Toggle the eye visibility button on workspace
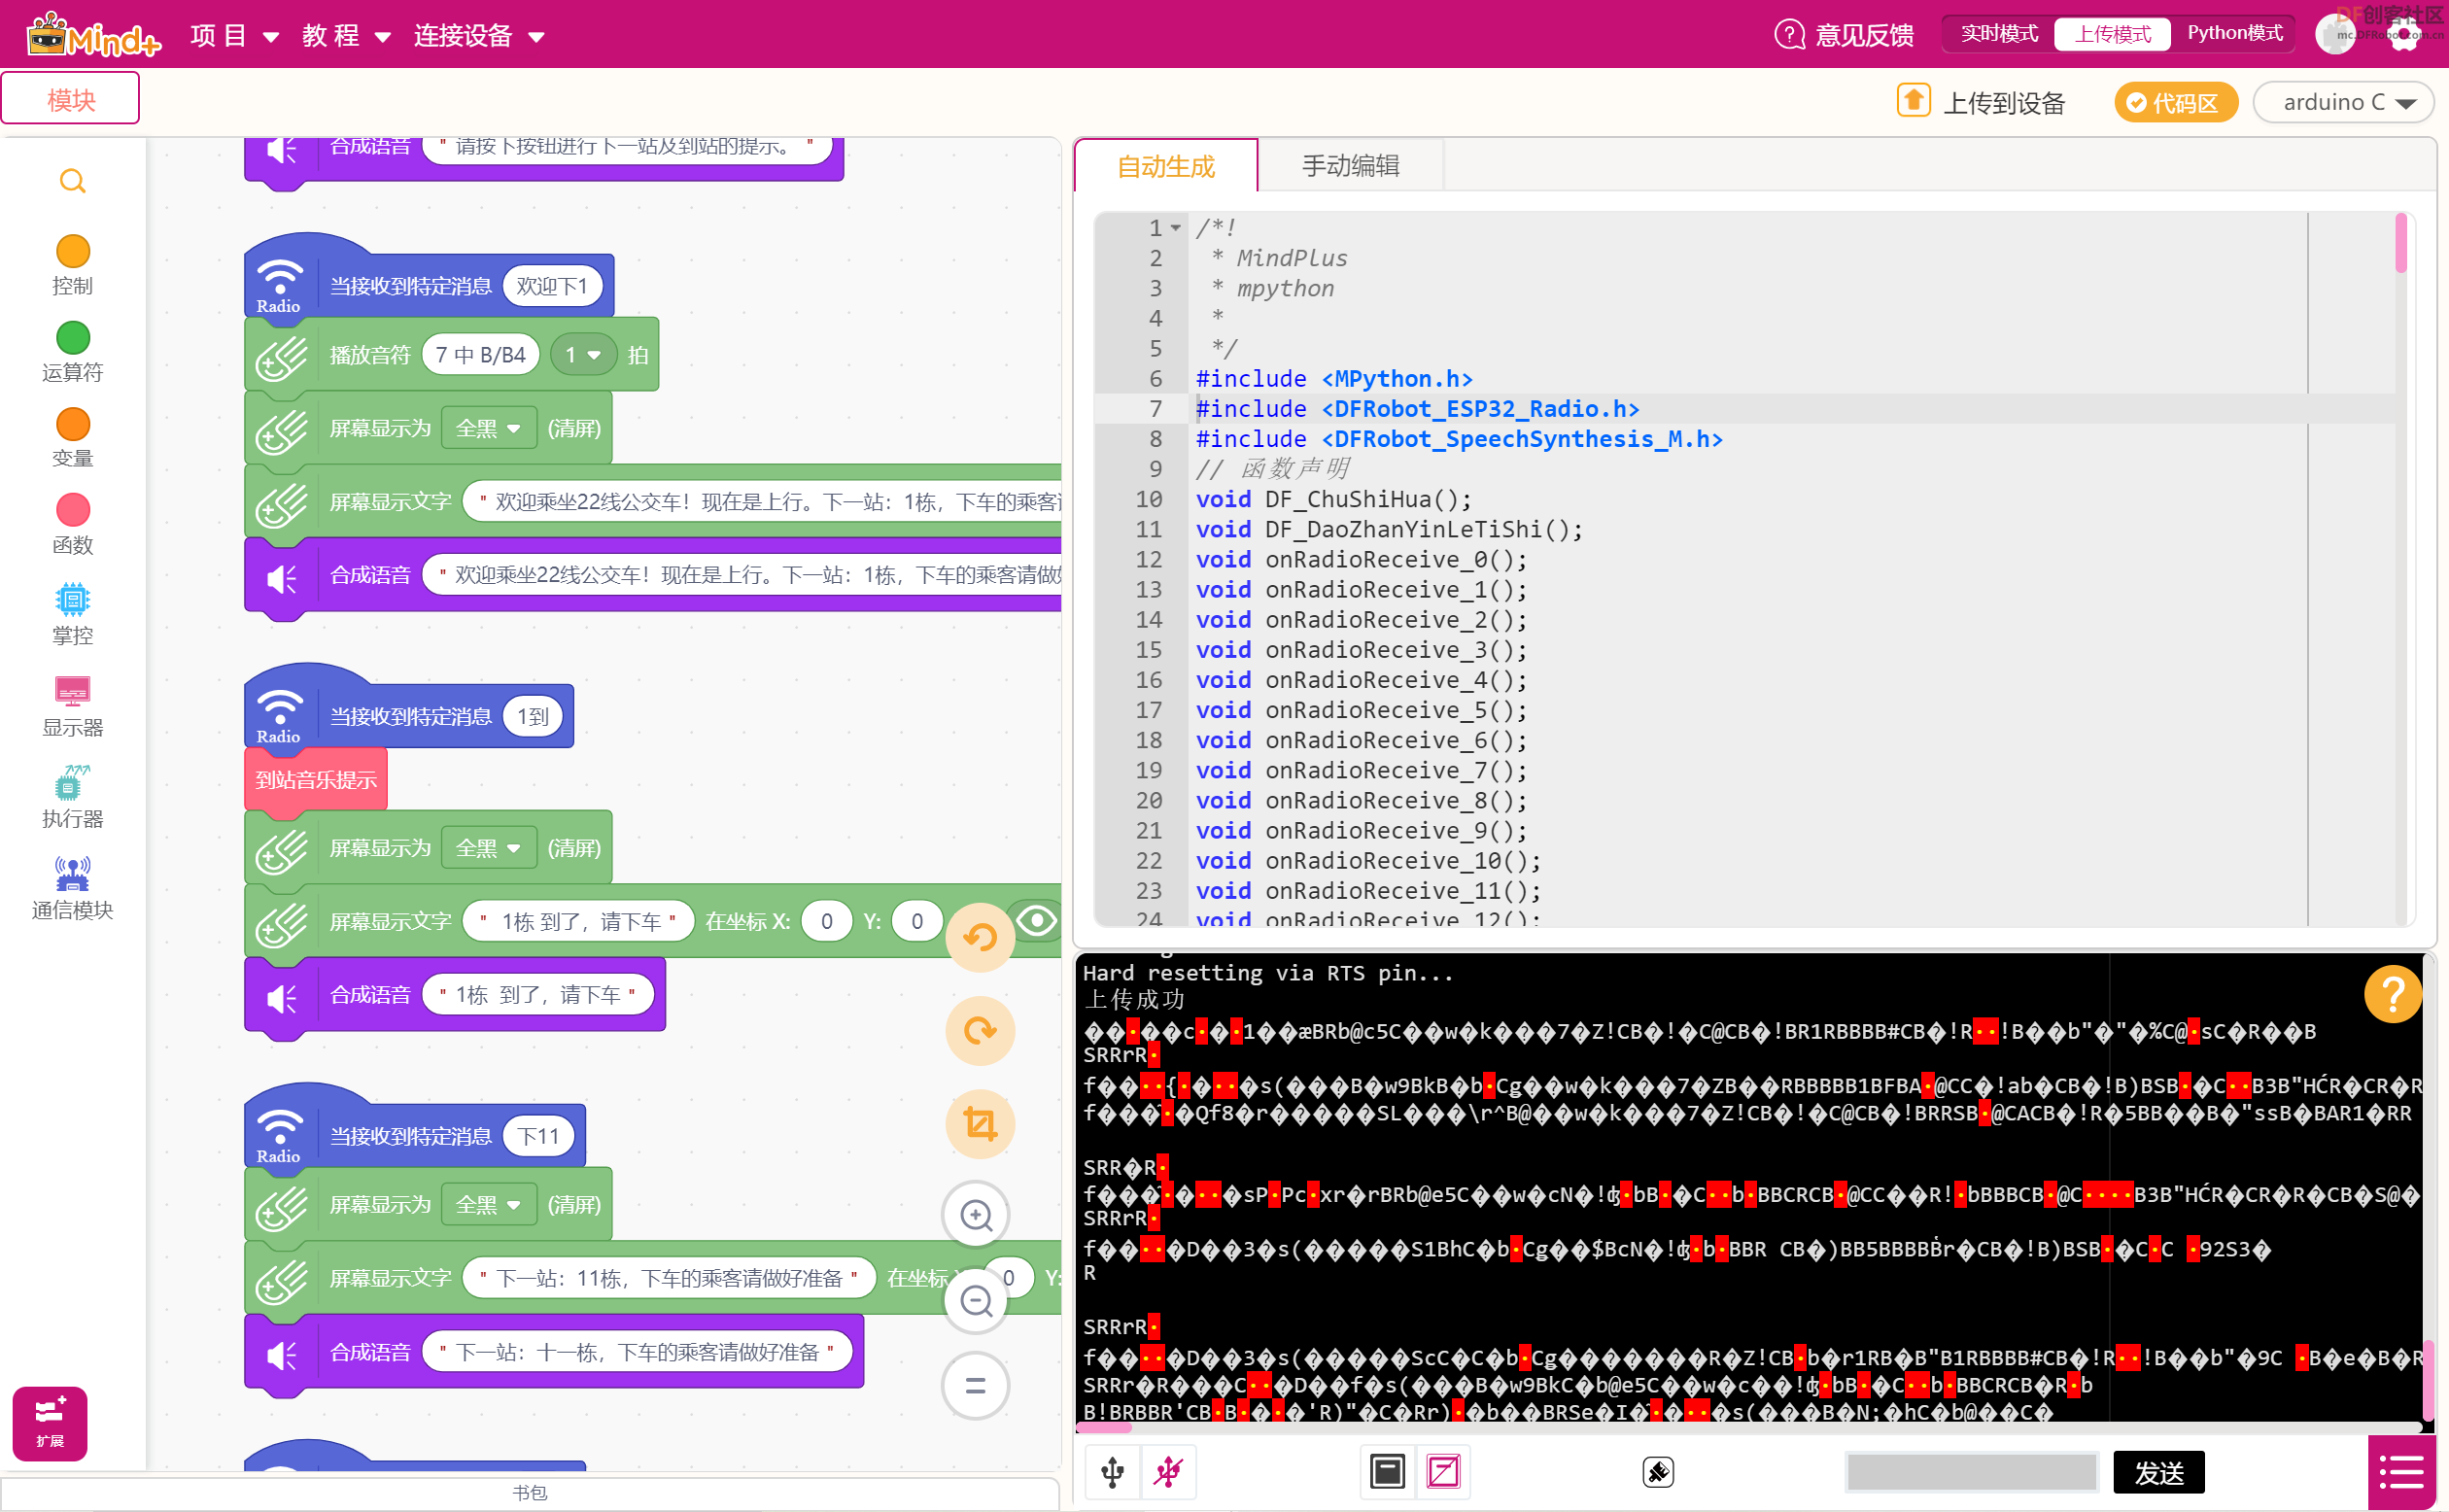This screenshot has height=1512, width=2449. click(x=1037, y=920)
